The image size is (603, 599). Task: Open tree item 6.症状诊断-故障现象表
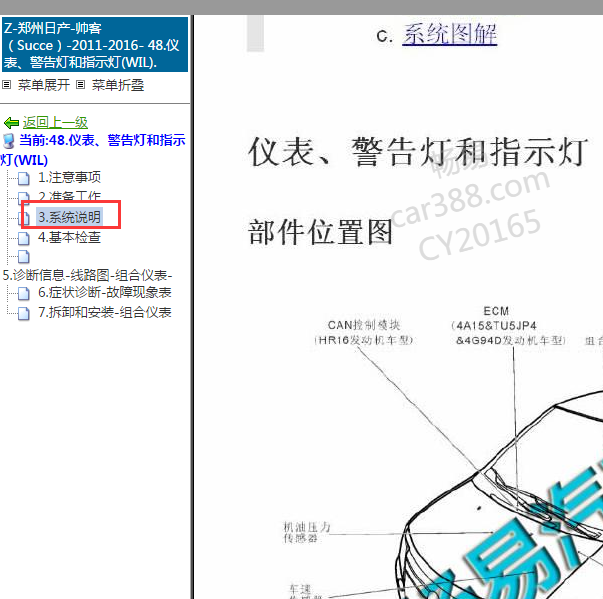[x=105, y=293]
